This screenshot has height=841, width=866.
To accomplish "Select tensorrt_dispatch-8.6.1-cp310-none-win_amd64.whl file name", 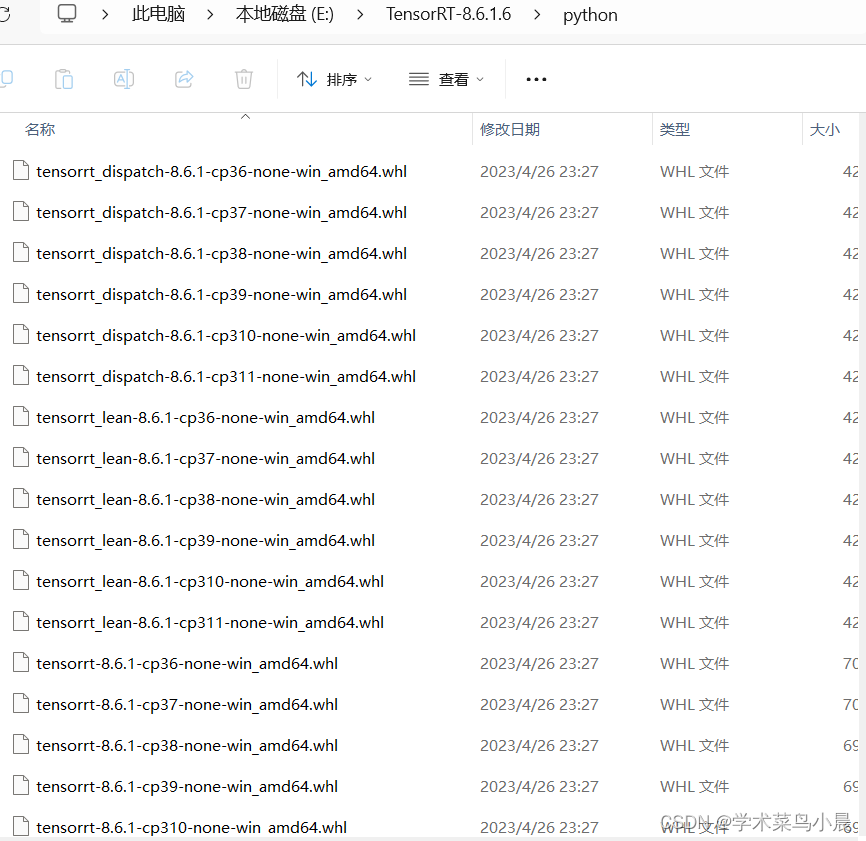I will [226, 336].
